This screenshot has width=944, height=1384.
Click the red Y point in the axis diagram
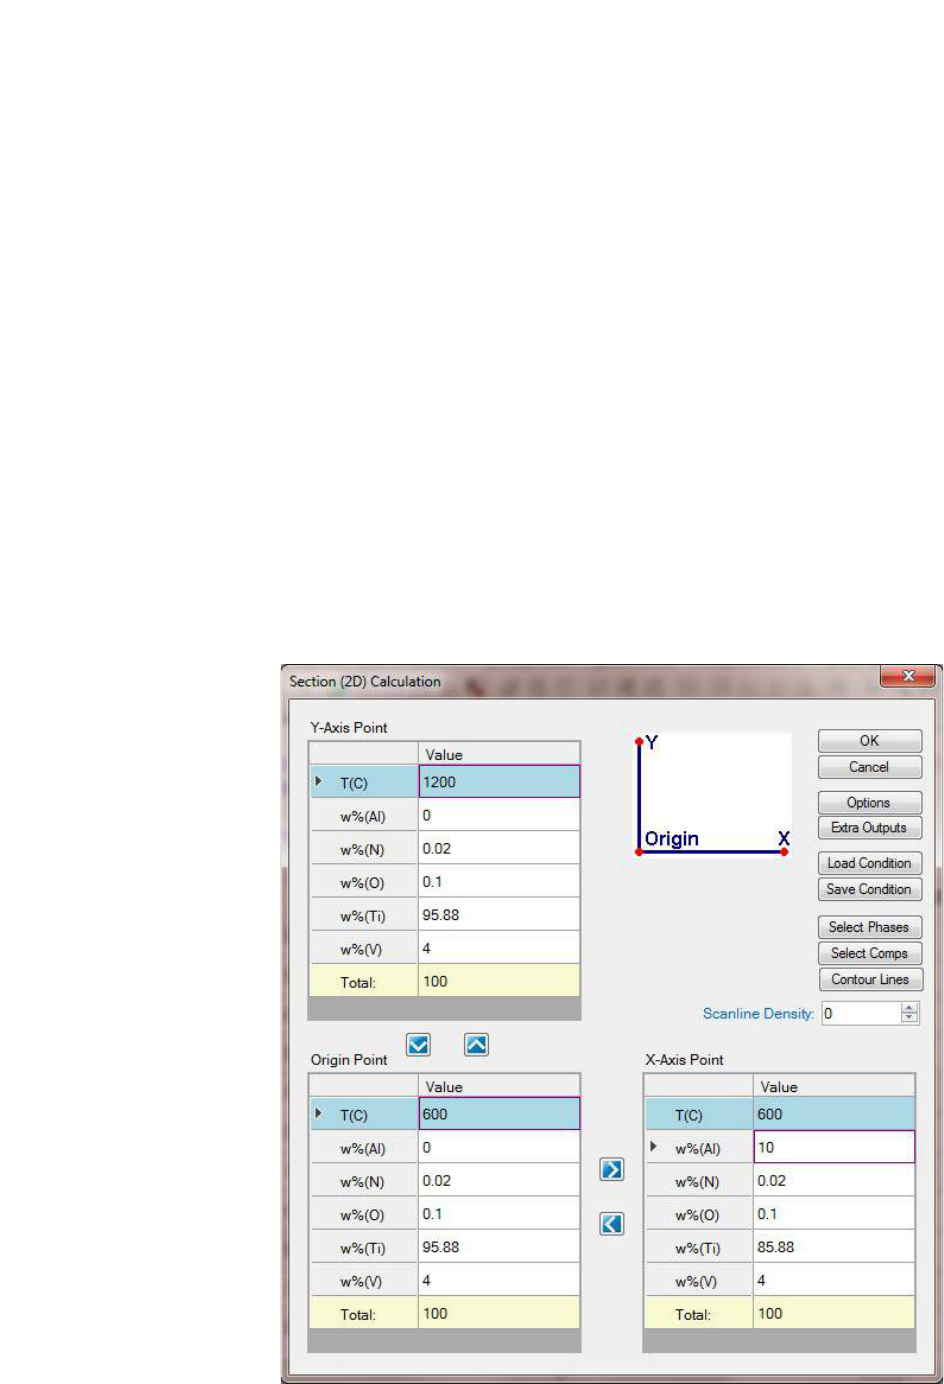tap(639, 741)
